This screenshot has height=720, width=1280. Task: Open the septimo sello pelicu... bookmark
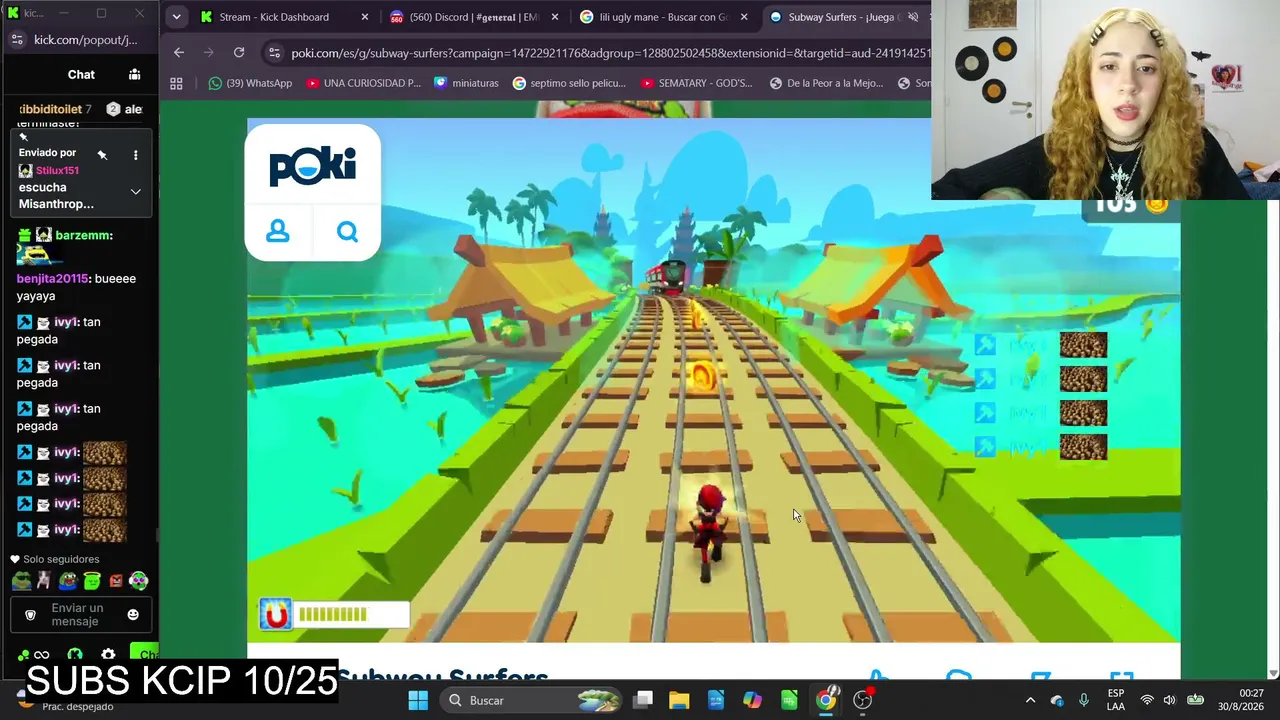[569, 83]
